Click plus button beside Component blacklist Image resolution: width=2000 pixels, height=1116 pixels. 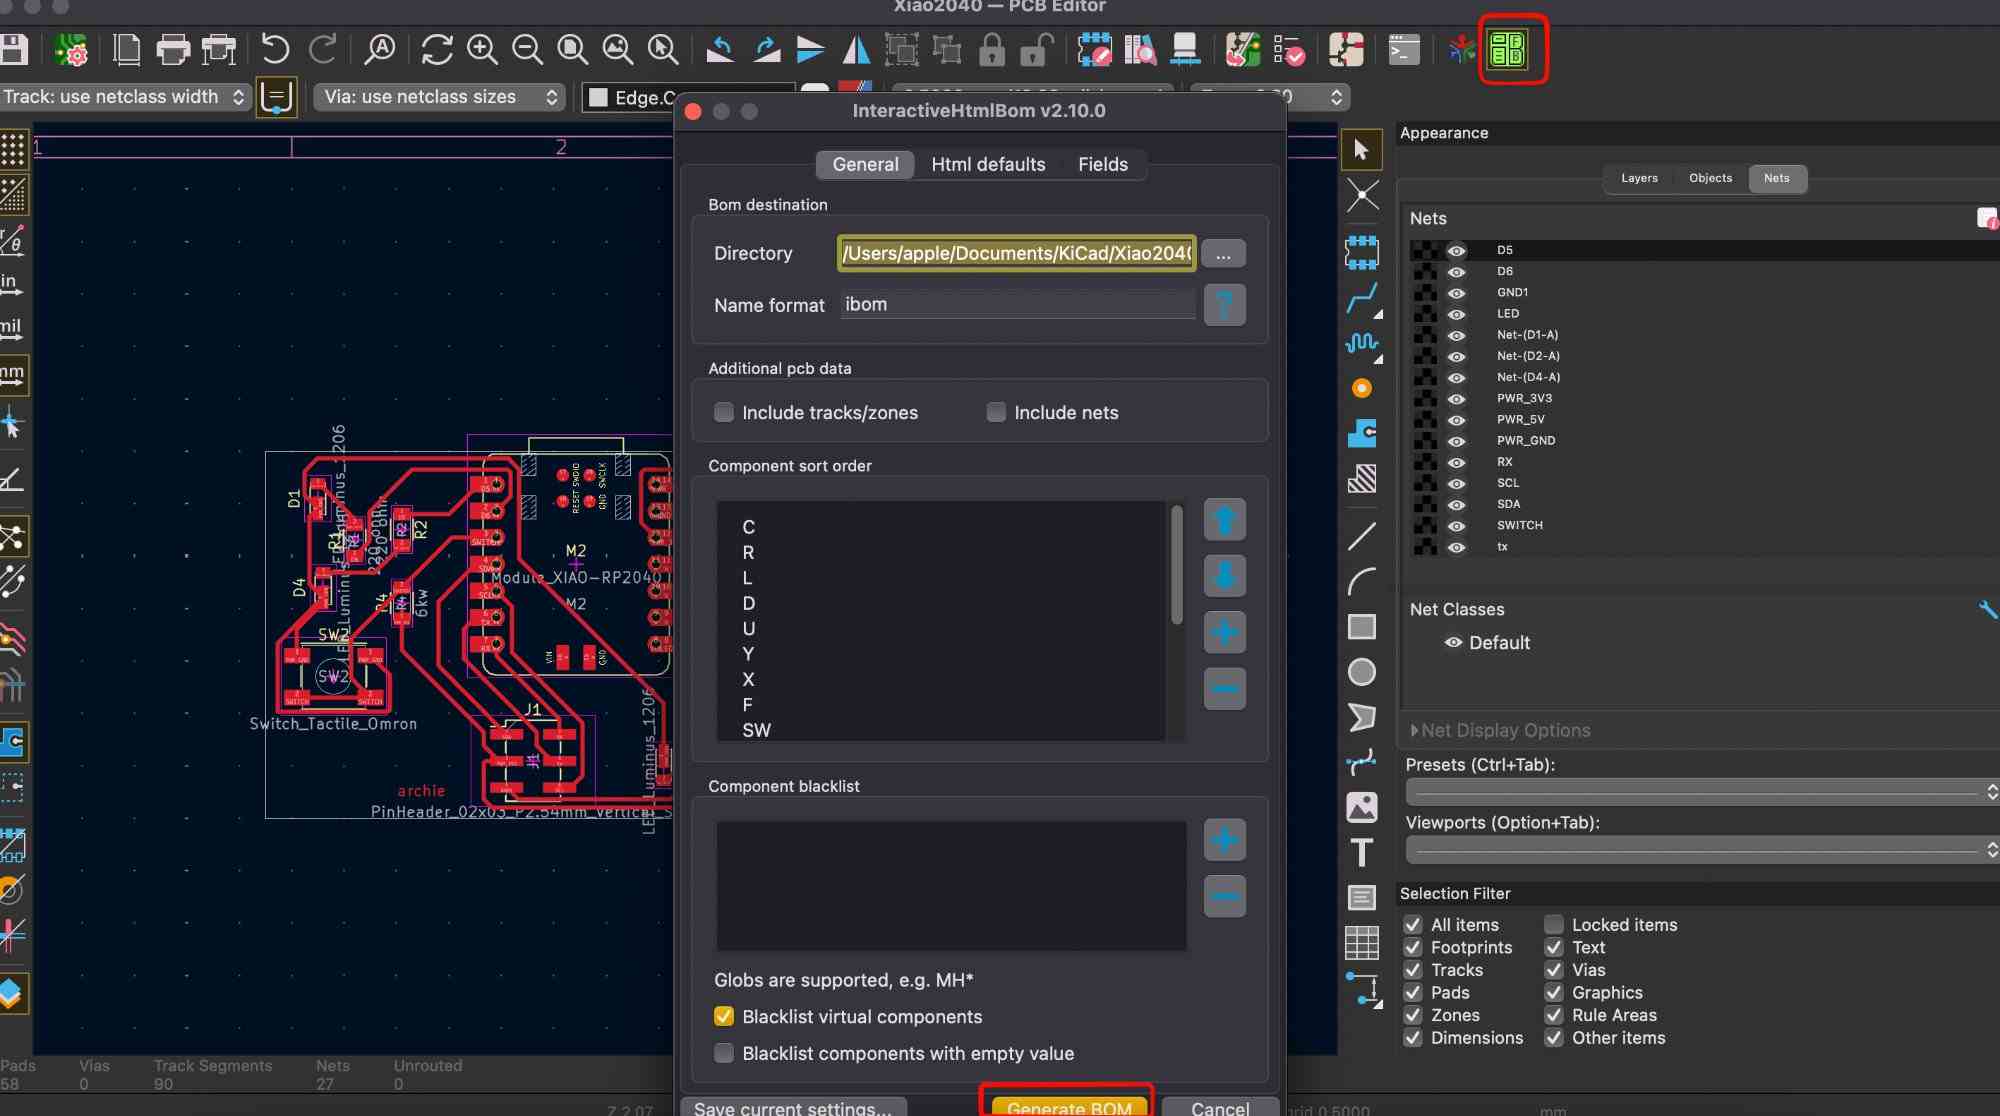1224,840
